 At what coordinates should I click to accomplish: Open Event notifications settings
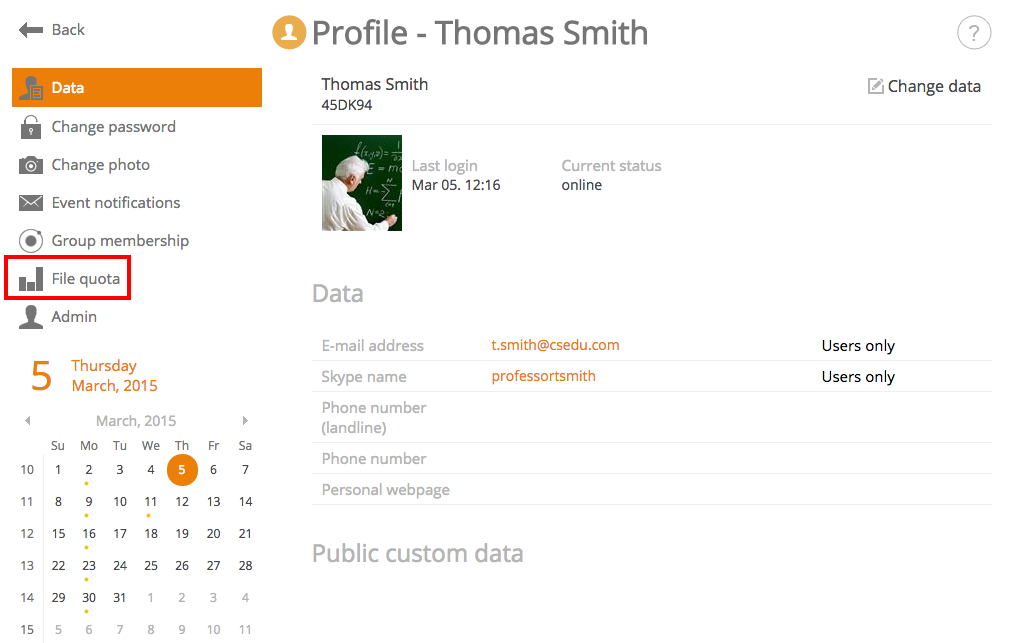116,203
